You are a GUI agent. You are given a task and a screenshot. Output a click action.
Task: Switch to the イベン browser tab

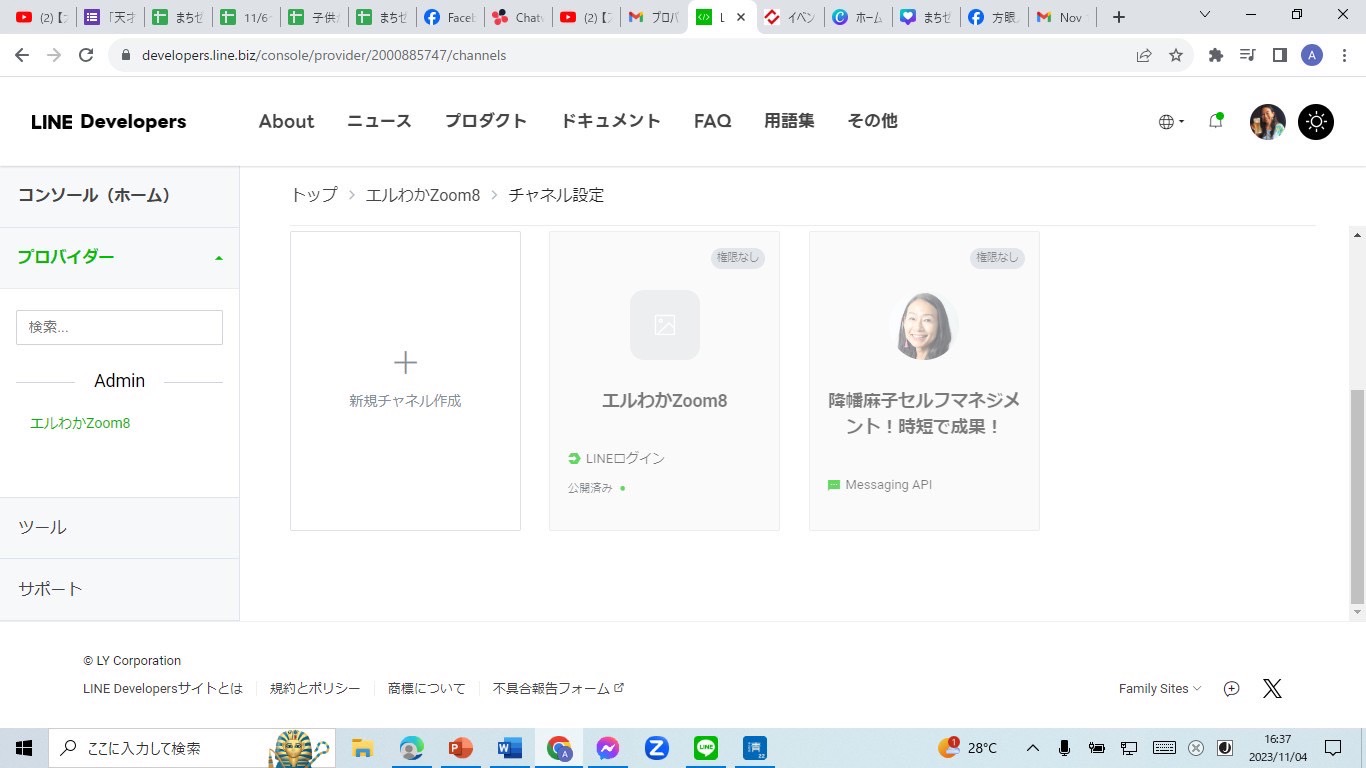point(790,17)
